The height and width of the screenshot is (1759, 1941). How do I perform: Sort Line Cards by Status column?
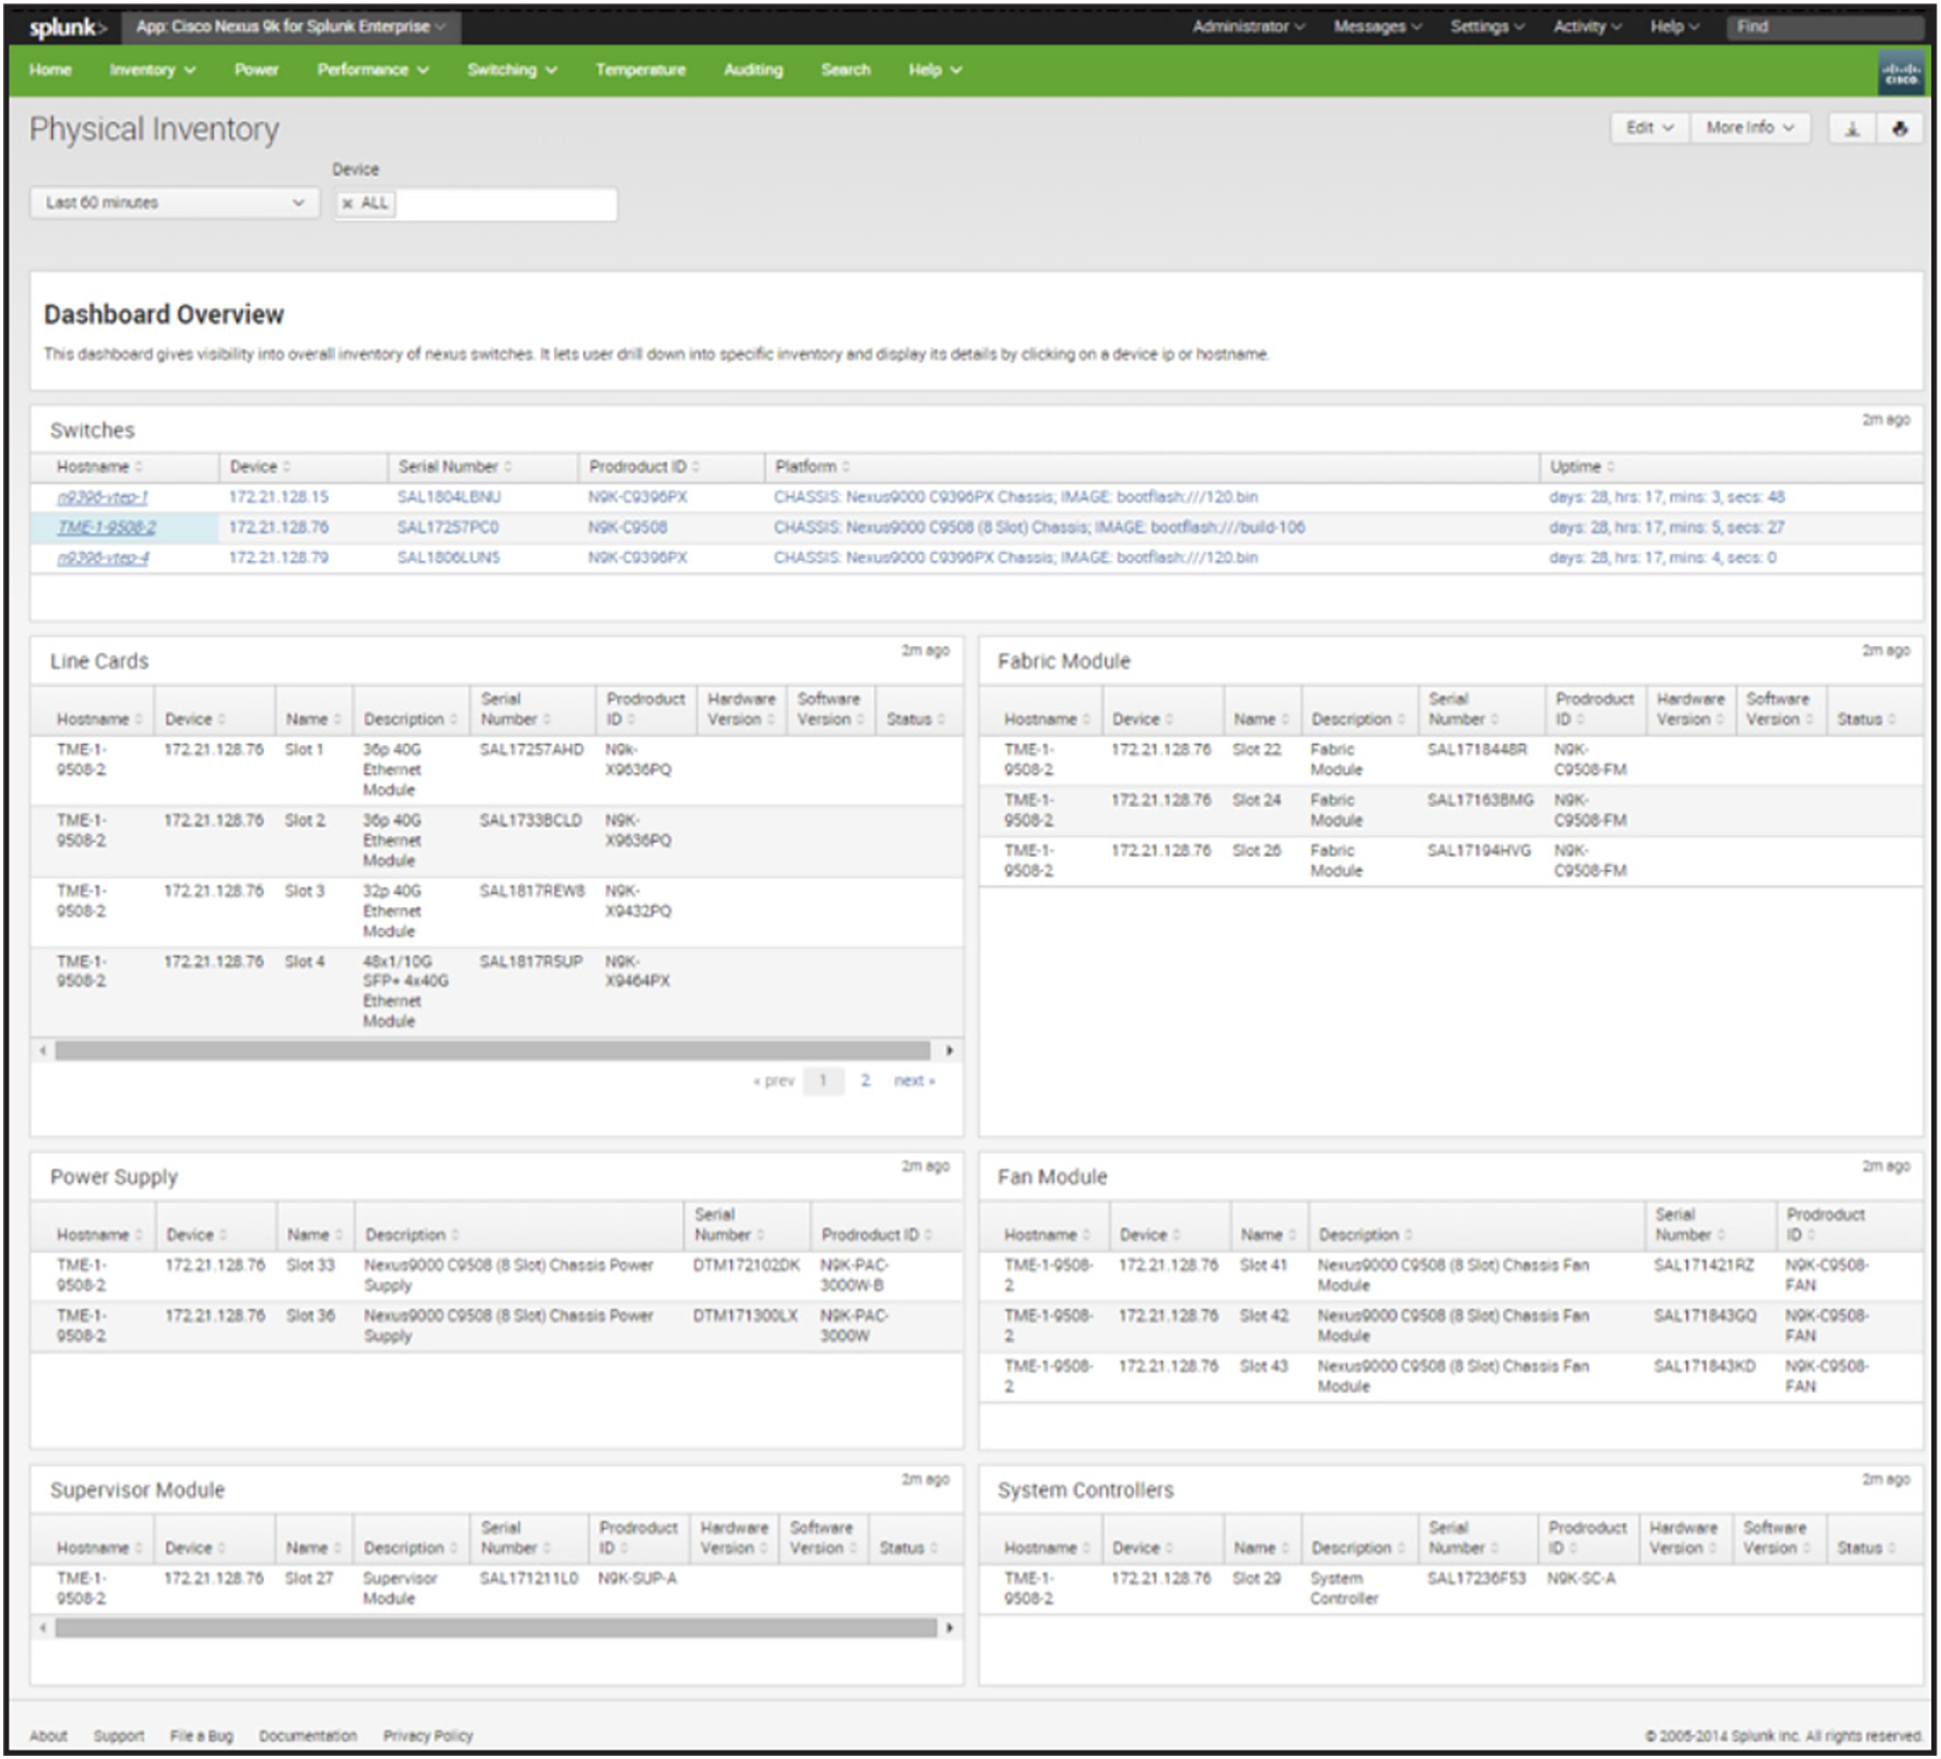point(915,719)
